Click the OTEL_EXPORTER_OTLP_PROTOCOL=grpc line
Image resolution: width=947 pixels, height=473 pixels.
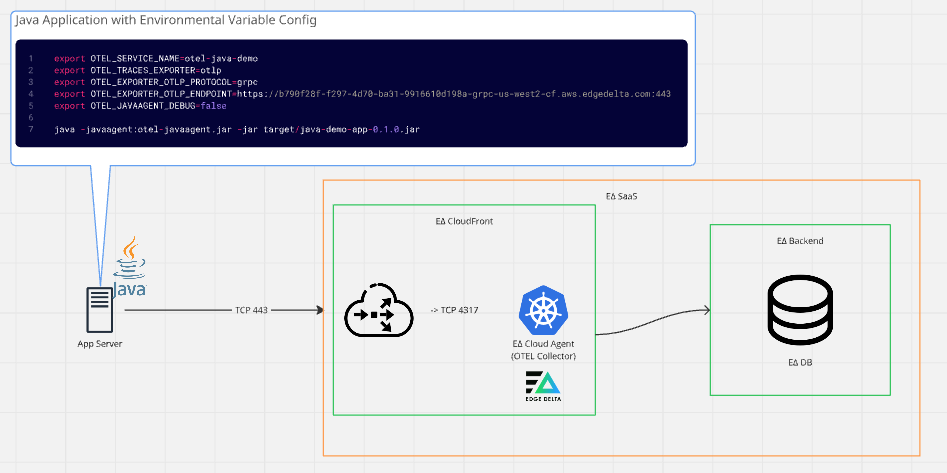(x=156, y=82)
